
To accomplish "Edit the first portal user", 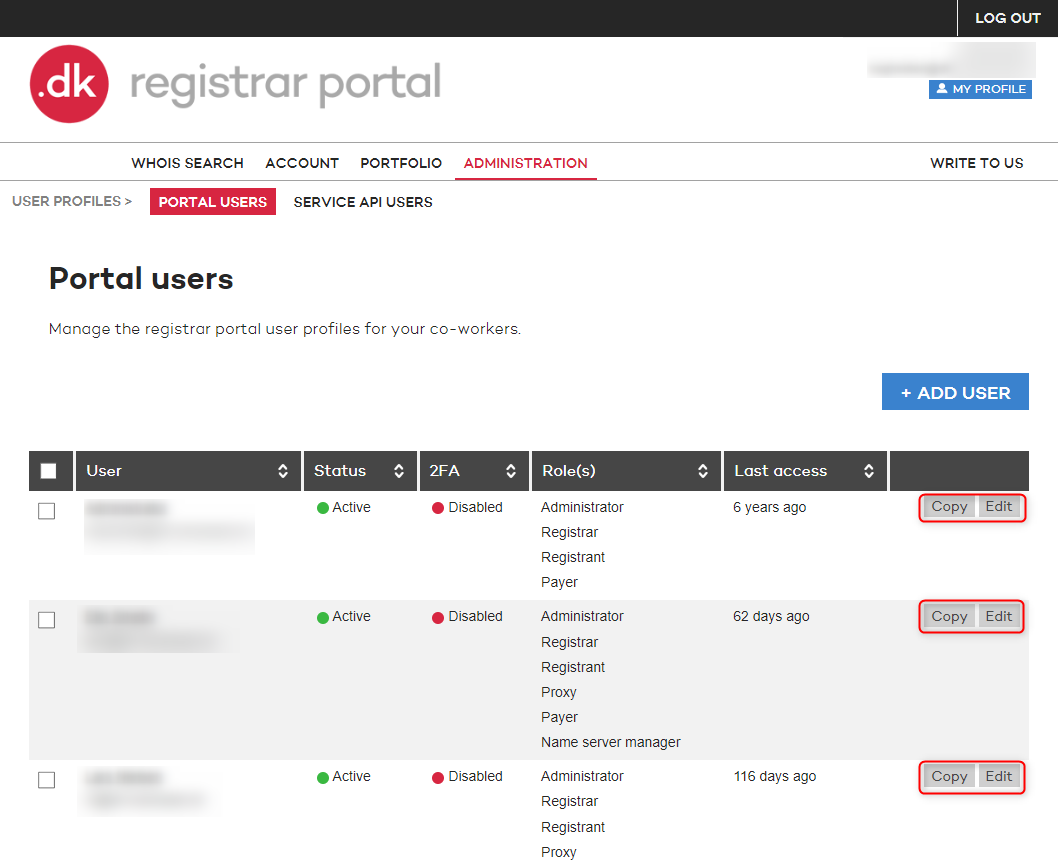I will pyautogui.click(x=997, y=506).
